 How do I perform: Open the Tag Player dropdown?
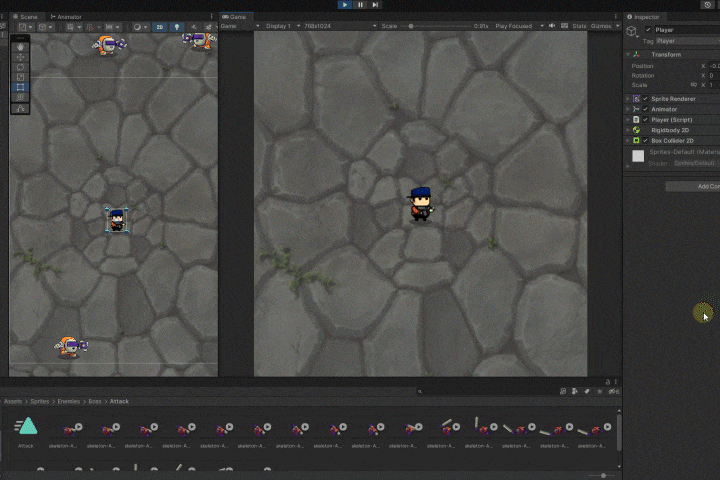[687, 41]
